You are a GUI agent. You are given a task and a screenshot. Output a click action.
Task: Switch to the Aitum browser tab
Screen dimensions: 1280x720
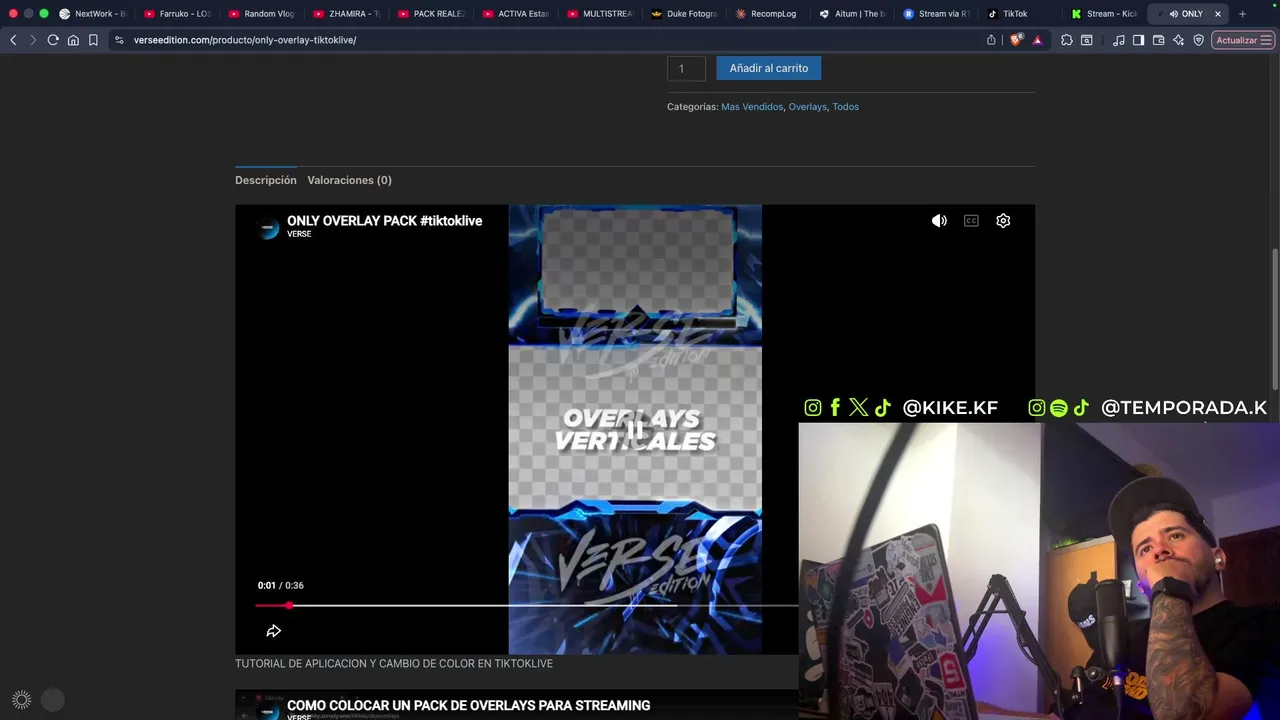click(x=853, y=14)
